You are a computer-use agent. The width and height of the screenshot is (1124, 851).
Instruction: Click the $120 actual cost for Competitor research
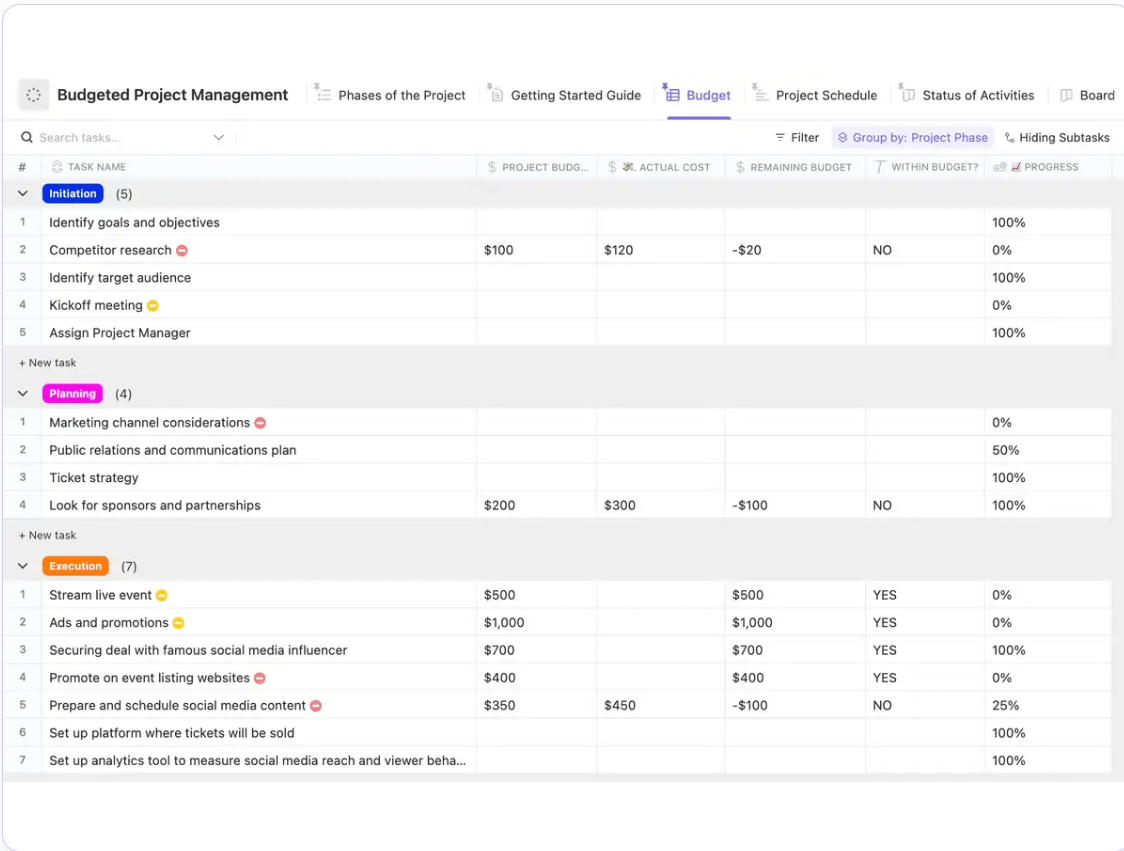click(619, 250)
